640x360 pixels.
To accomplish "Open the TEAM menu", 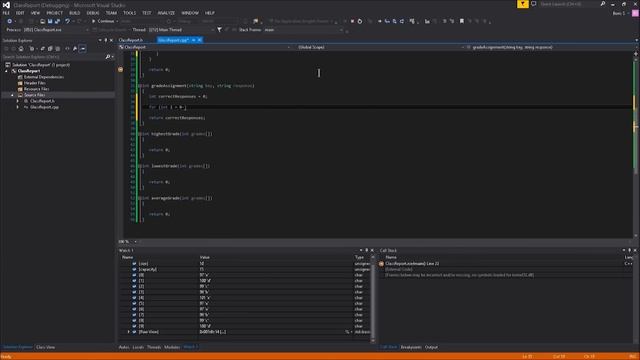I will [x=111, y=13].
